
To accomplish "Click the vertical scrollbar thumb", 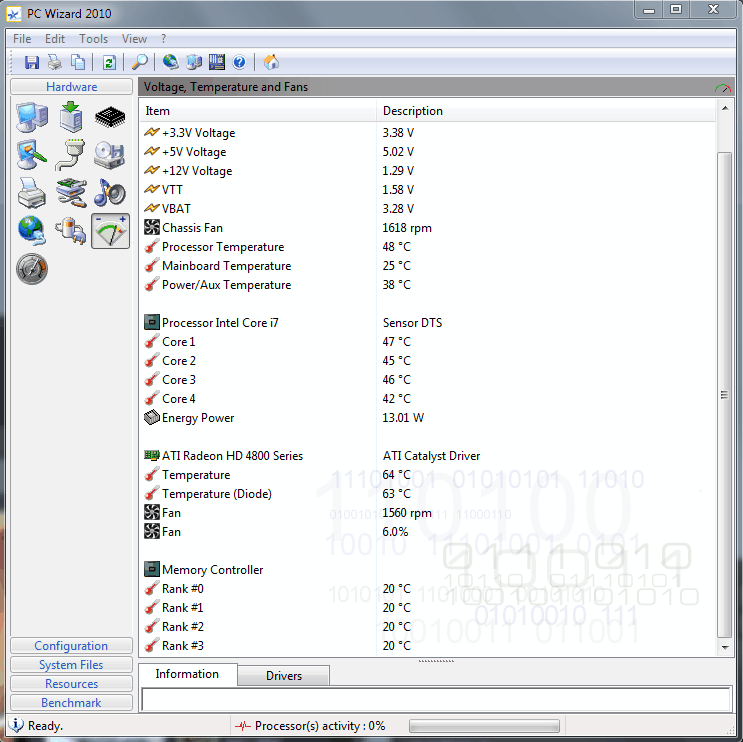I will (x=724, y=394).
